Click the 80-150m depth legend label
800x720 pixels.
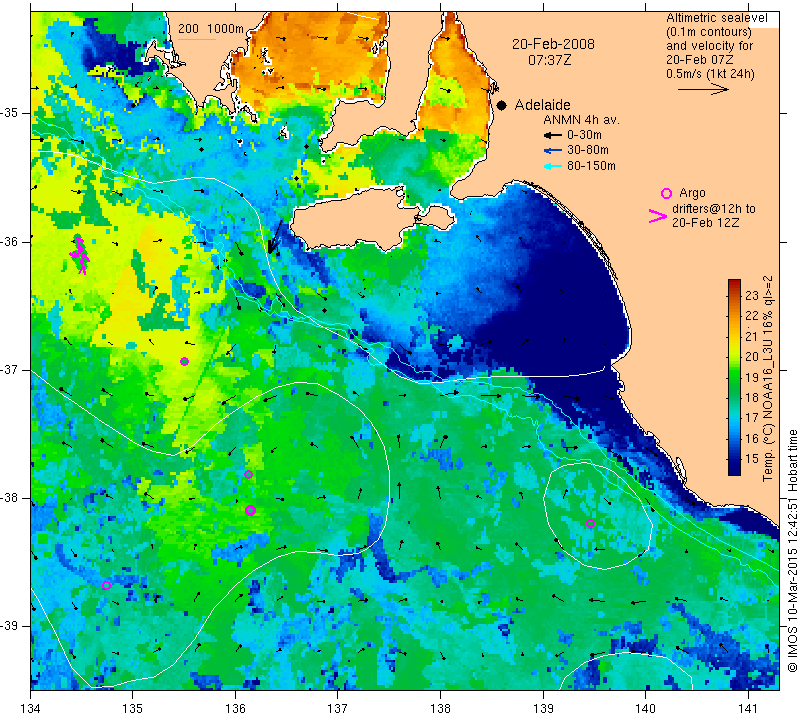click(591, 166)
